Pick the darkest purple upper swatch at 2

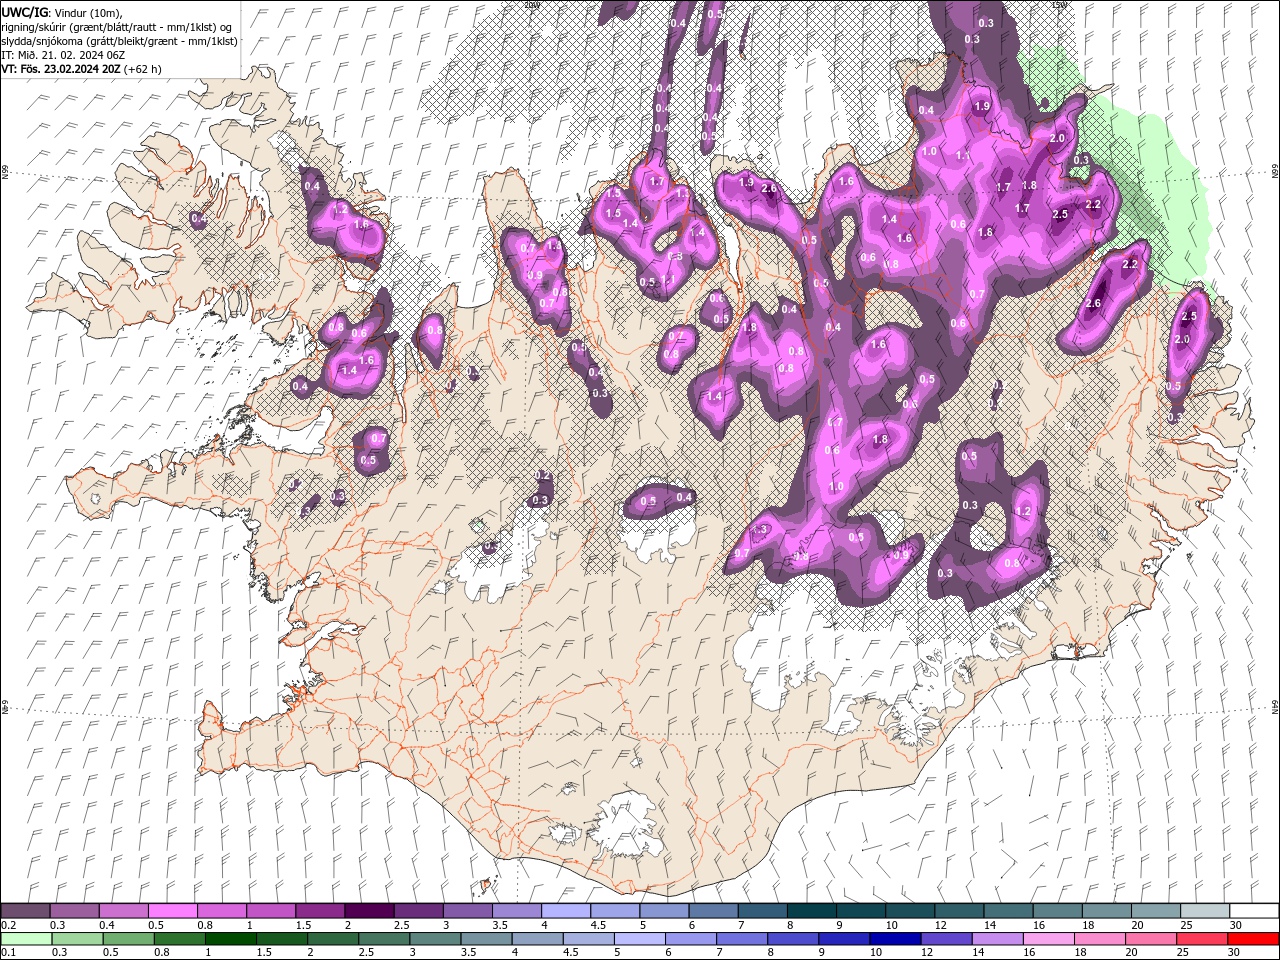coord(368,911)
